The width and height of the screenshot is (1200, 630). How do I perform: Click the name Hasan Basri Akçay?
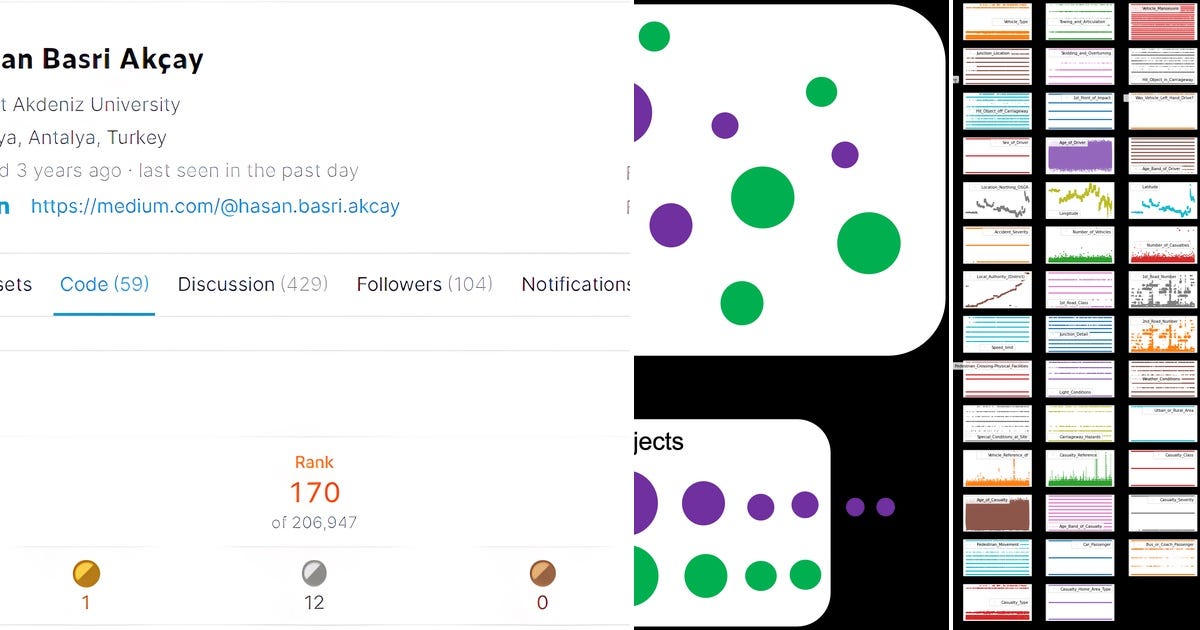(100, 59)
